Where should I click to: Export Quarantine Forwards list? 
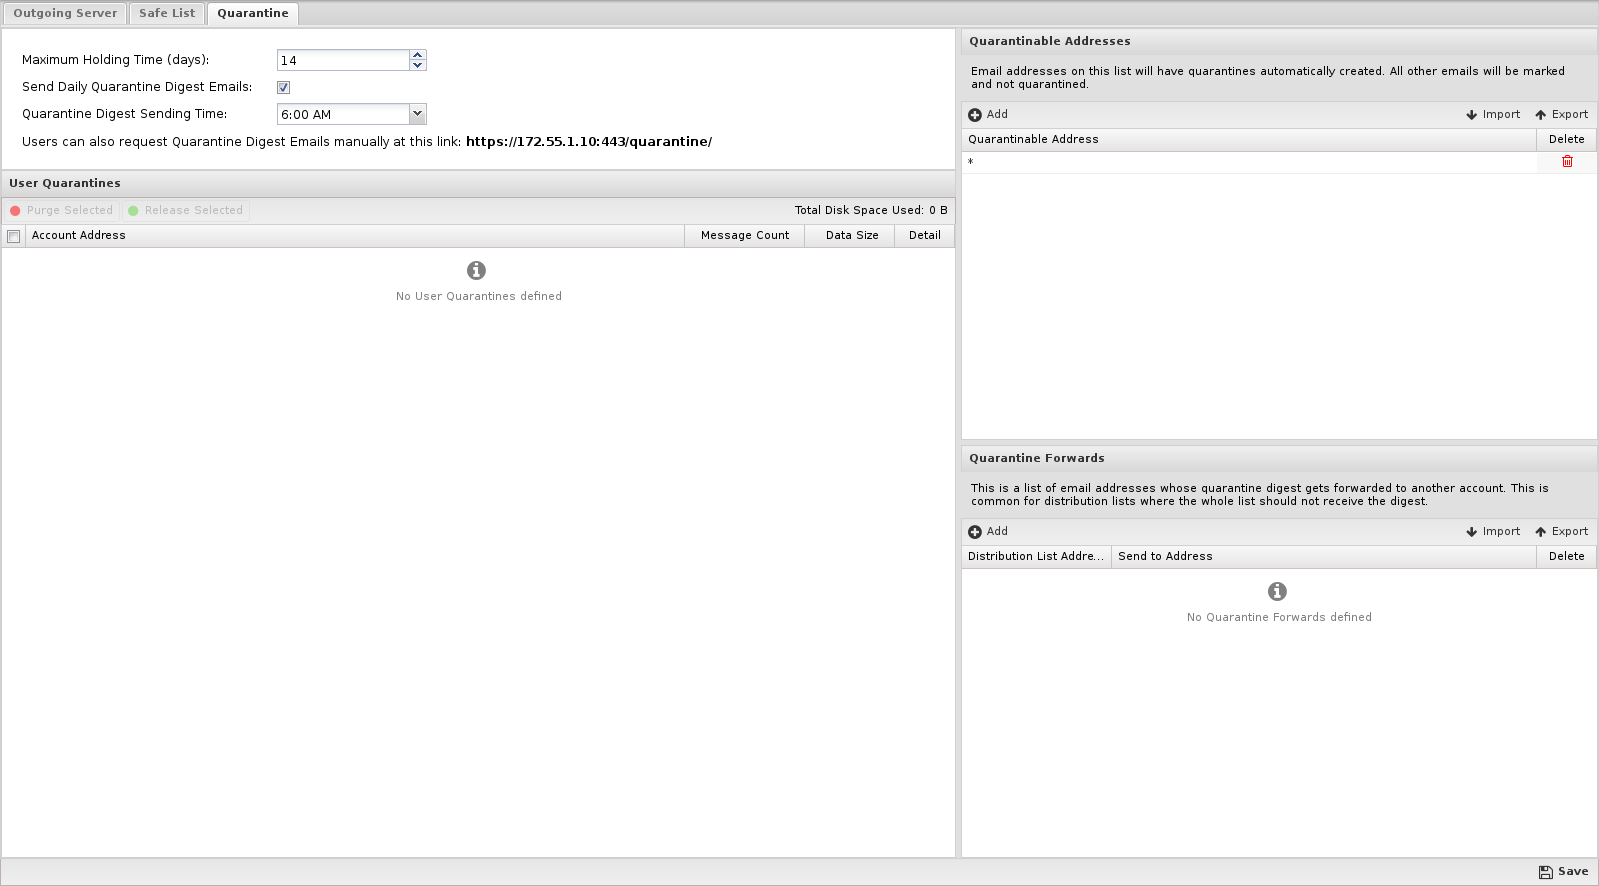coord(1562,532)
